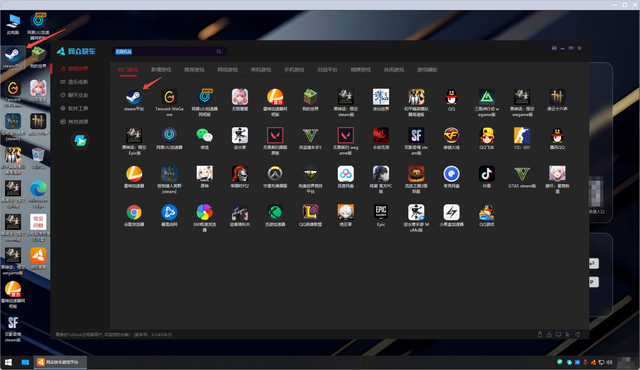Image resolution: width=640 pixels, height=370 pixels.
Task: Open the Epic Games launcher icon
Action: pyautogui.click(x=381, y=212)
